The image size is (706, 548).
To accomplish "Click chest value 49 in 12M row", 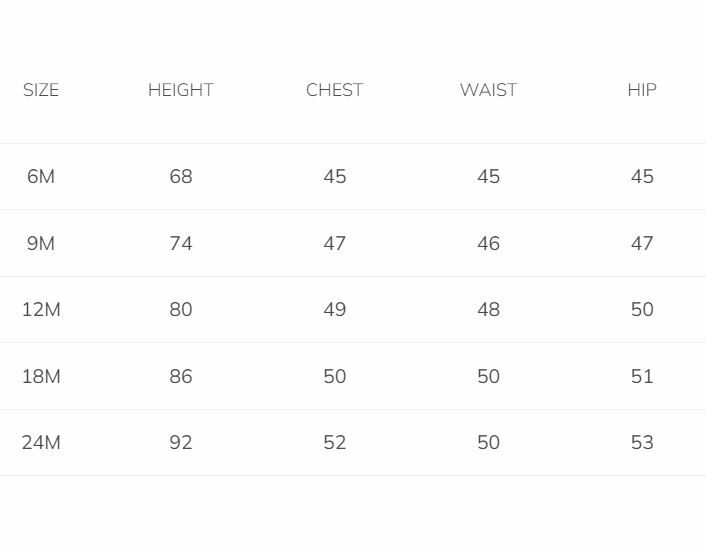I will [x=335, y=310].
